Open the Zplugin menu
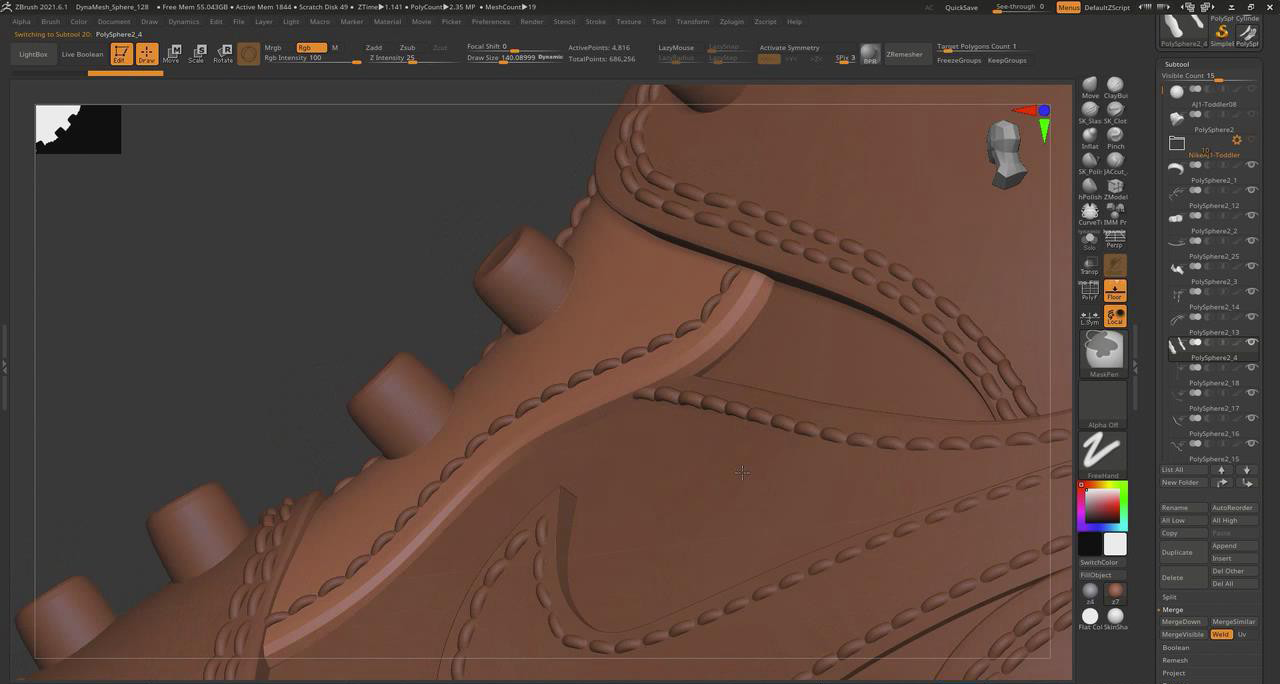This screenshot has height=684, width=1280. click(731, 21)
